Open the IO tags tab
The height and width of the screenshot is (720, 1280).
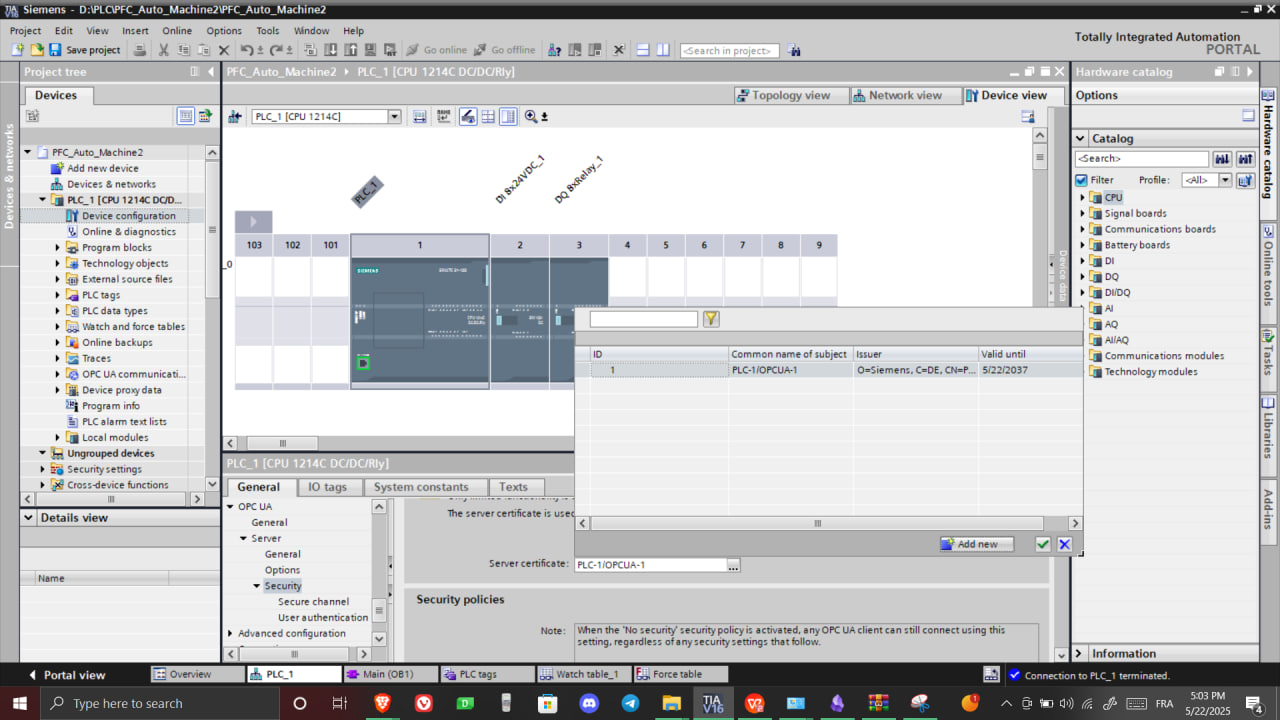coord(327,487)
